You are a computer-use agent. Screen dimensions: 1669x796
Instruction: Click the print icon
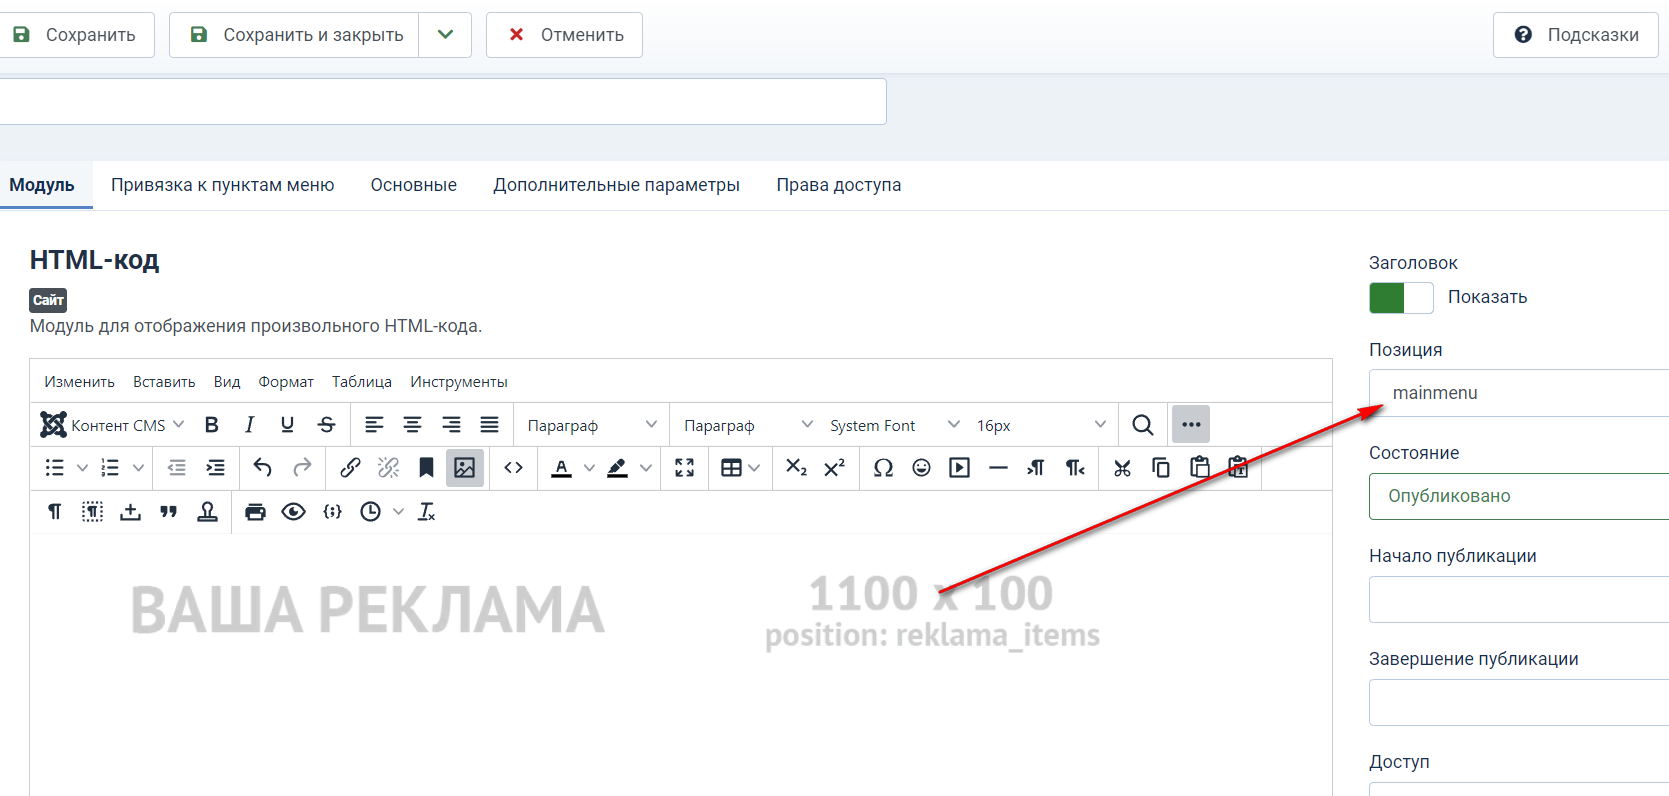pyautogui.click(x=255, y=512)
